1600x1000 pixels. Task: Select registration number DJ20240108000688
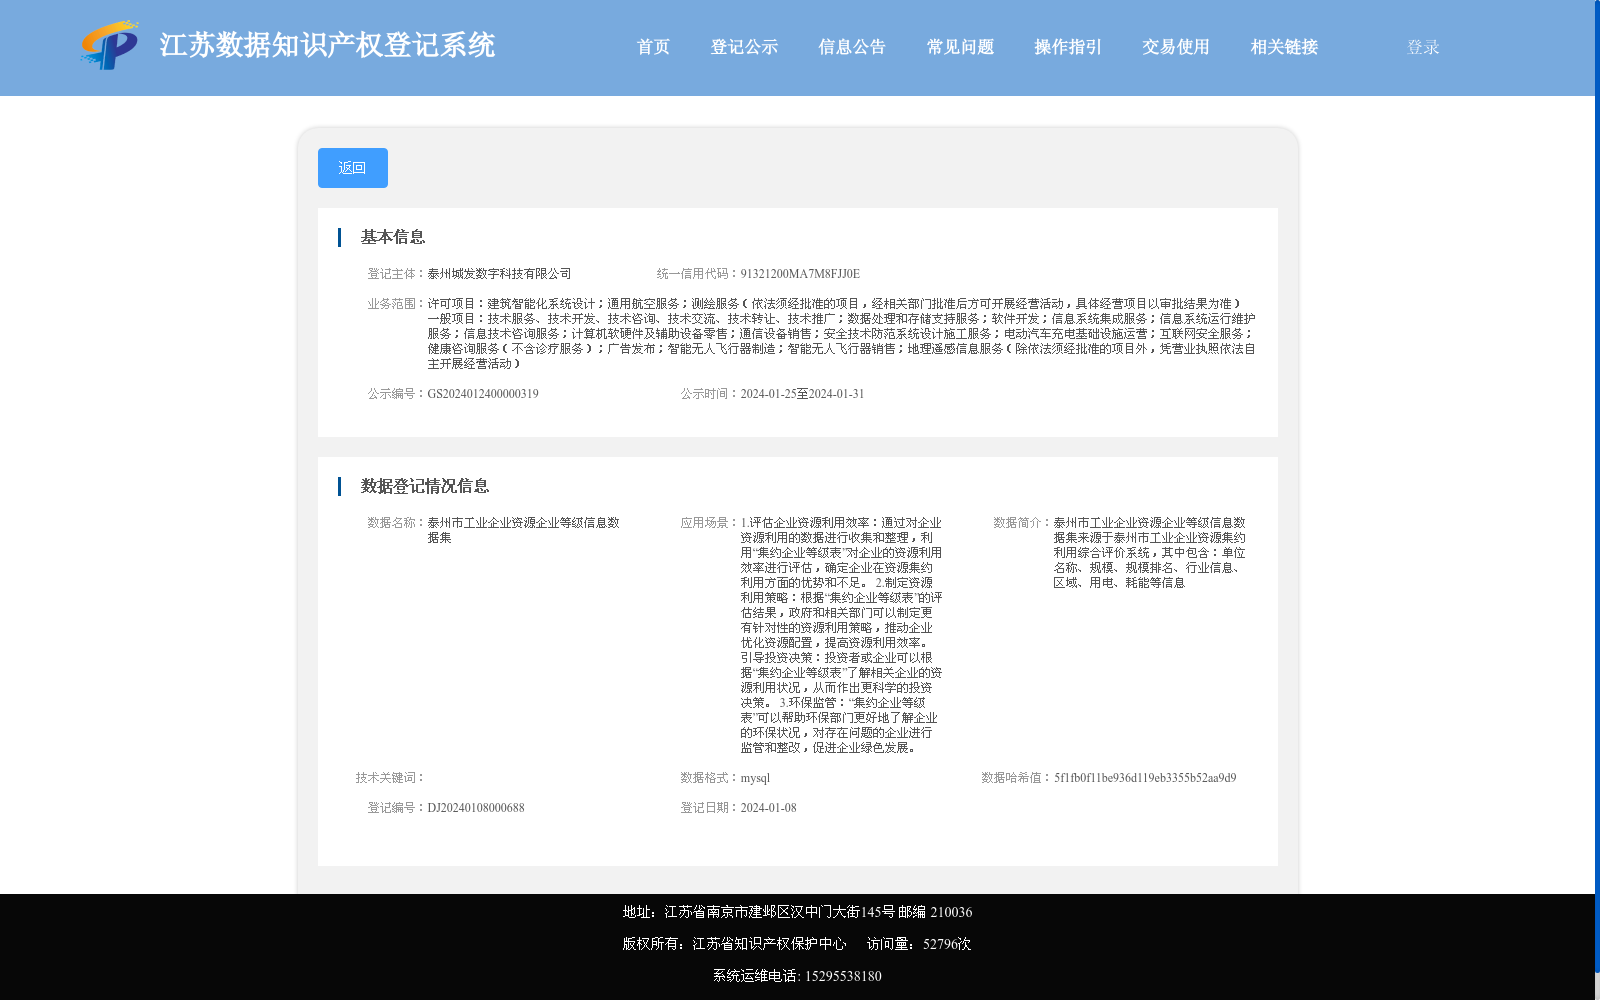(476, 808)
